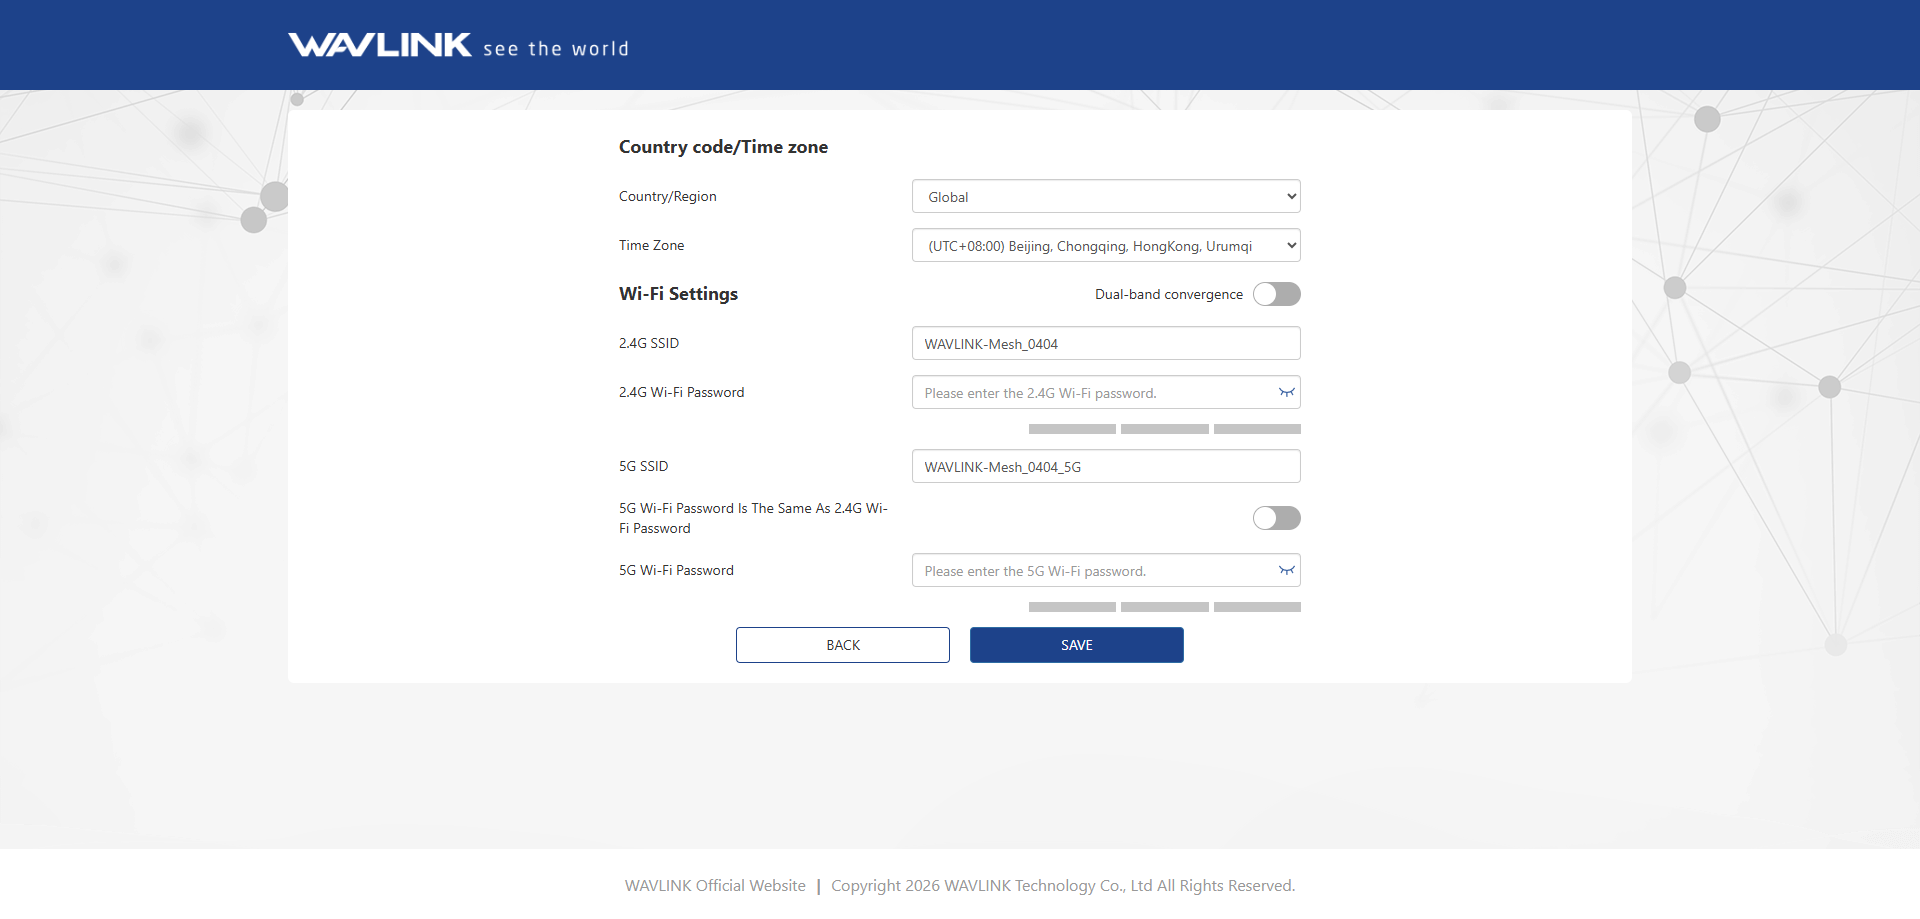
Task: Click the Time Zone label
Action: pos(652,246)
